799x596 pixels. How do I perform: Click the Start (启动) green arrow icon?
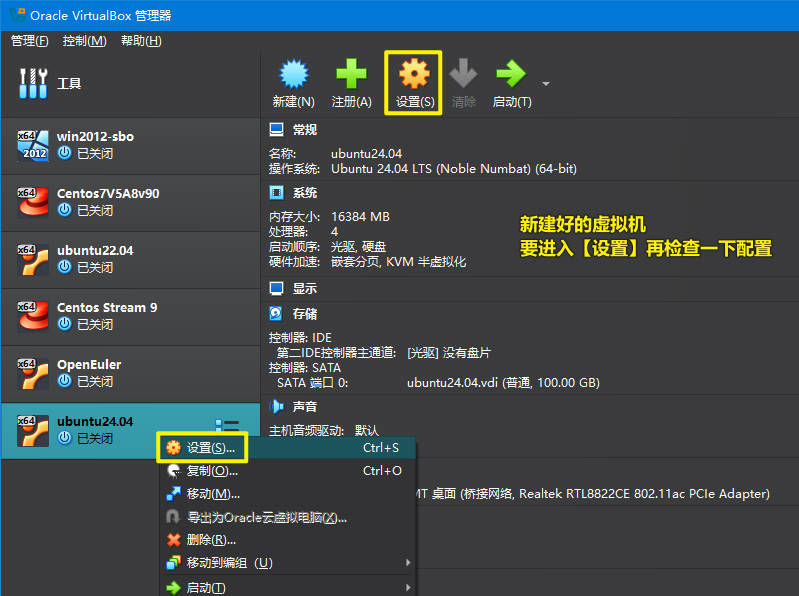511,75
